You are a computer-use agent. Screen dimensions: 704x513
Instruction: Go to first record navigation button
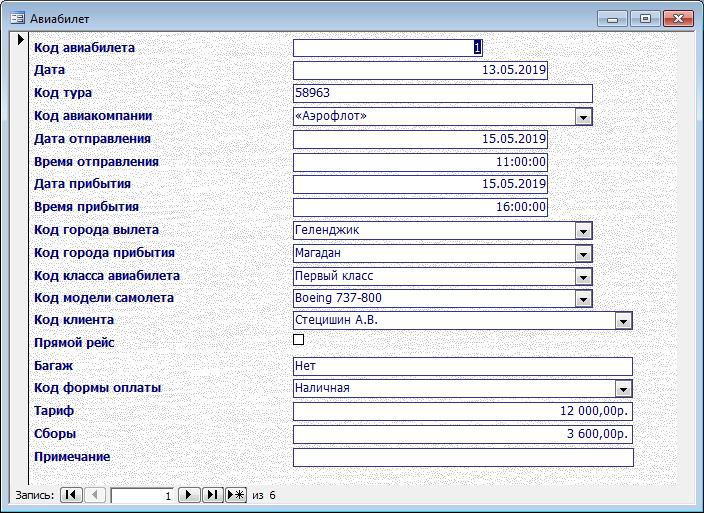pos(71,495)
